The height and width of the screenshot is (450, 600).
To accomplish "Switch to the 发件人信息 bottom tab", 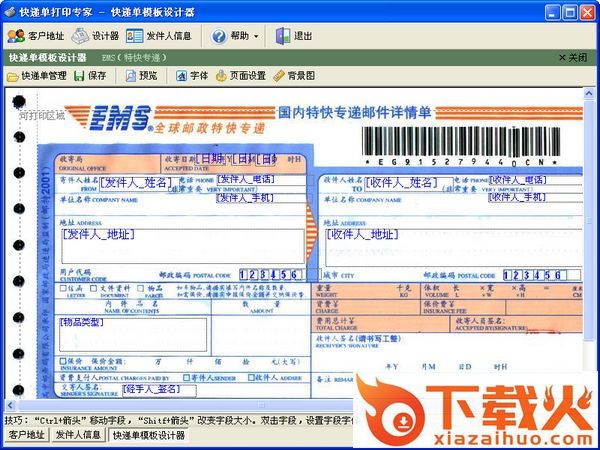I will pyautogui.click(x=78, y=435).
